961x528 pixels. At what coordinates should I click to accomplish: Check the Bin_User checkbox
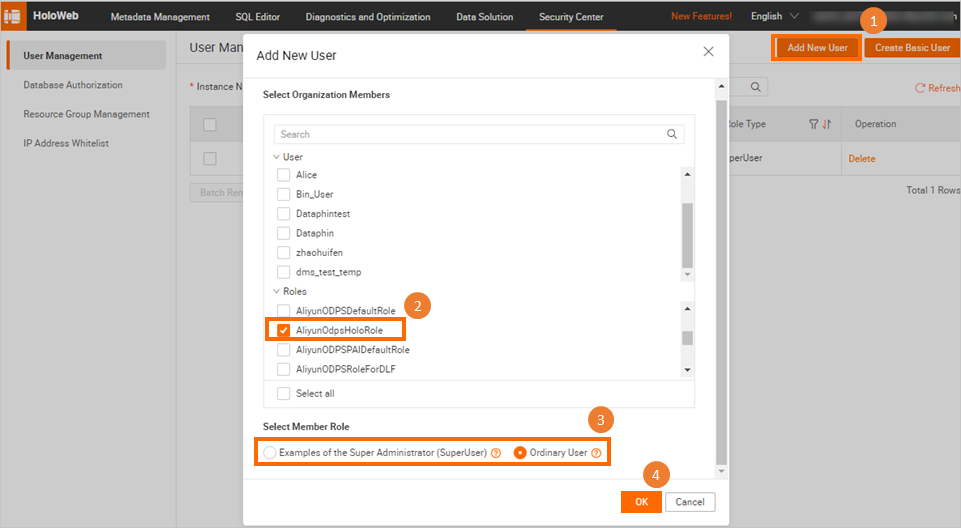(283, 194)
